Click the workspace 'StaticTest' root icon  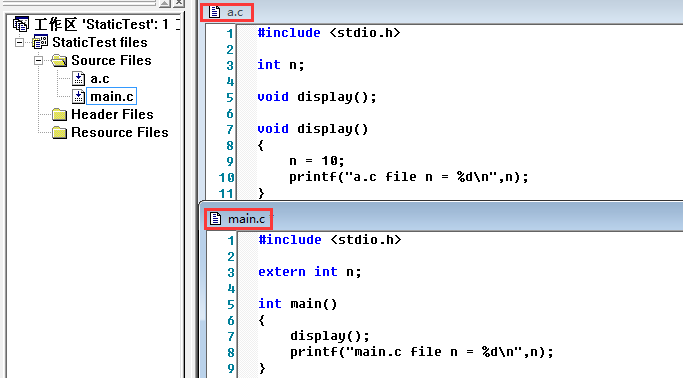[x=20, y=24]
